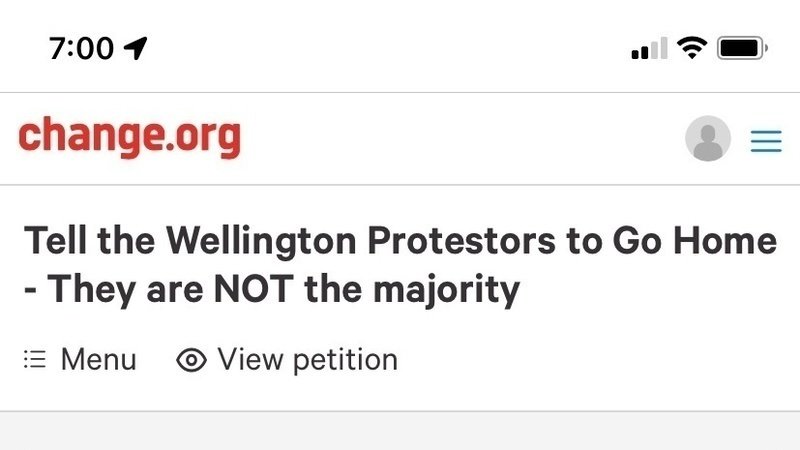Image resolution: width=800 pixels, height=450 pixels.
Task: Click the word "Tell" starting the title
Action: point(55,242)
